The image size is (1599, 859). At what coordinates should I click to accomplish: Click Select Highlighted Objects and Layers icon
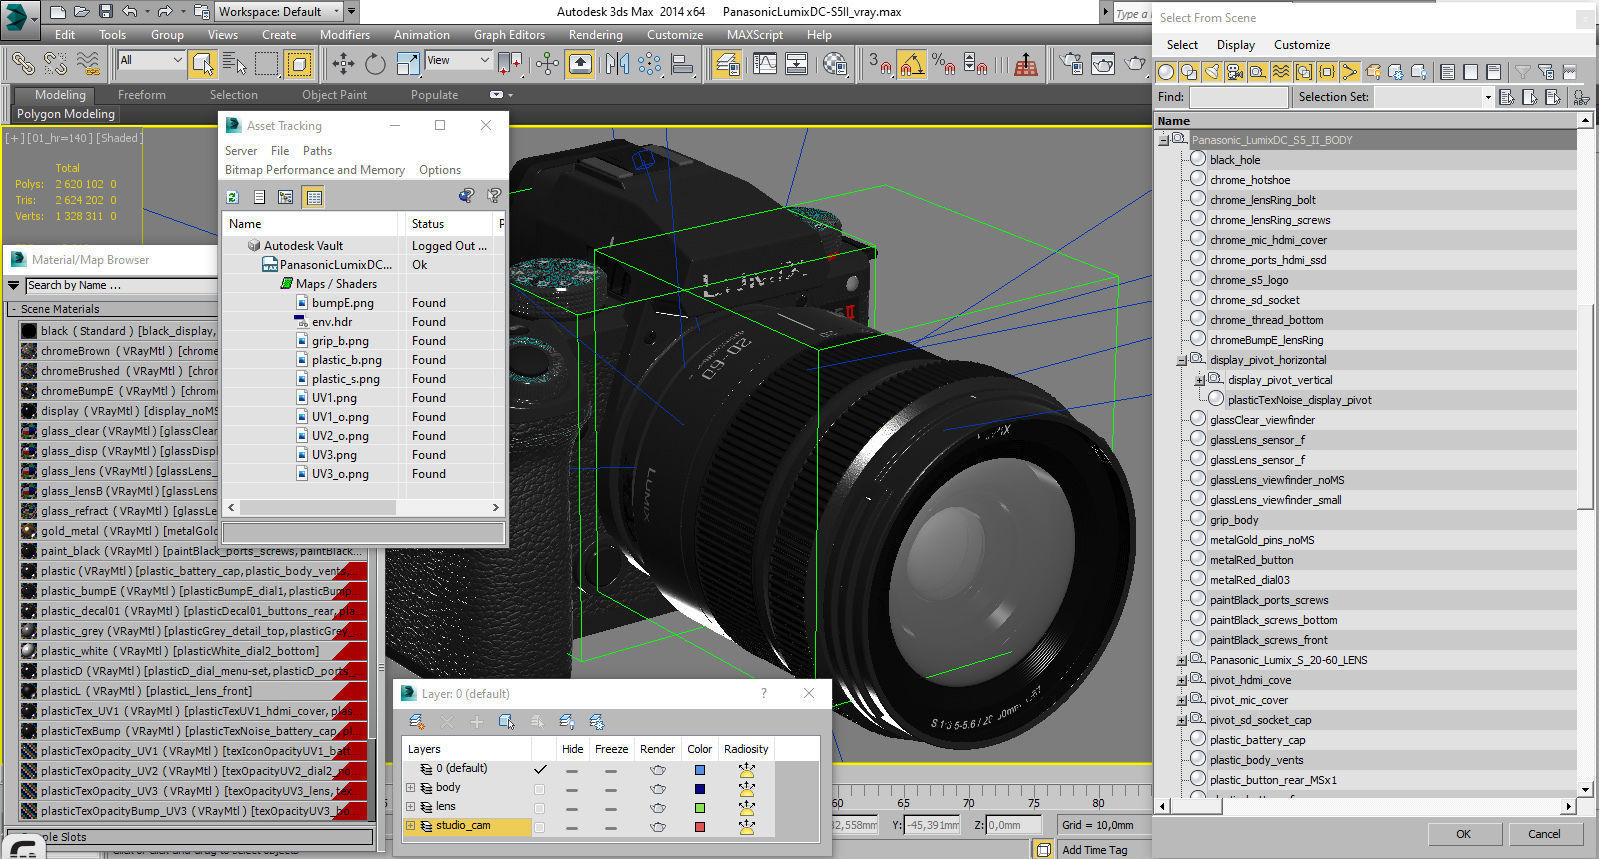[x=507, y=722]
